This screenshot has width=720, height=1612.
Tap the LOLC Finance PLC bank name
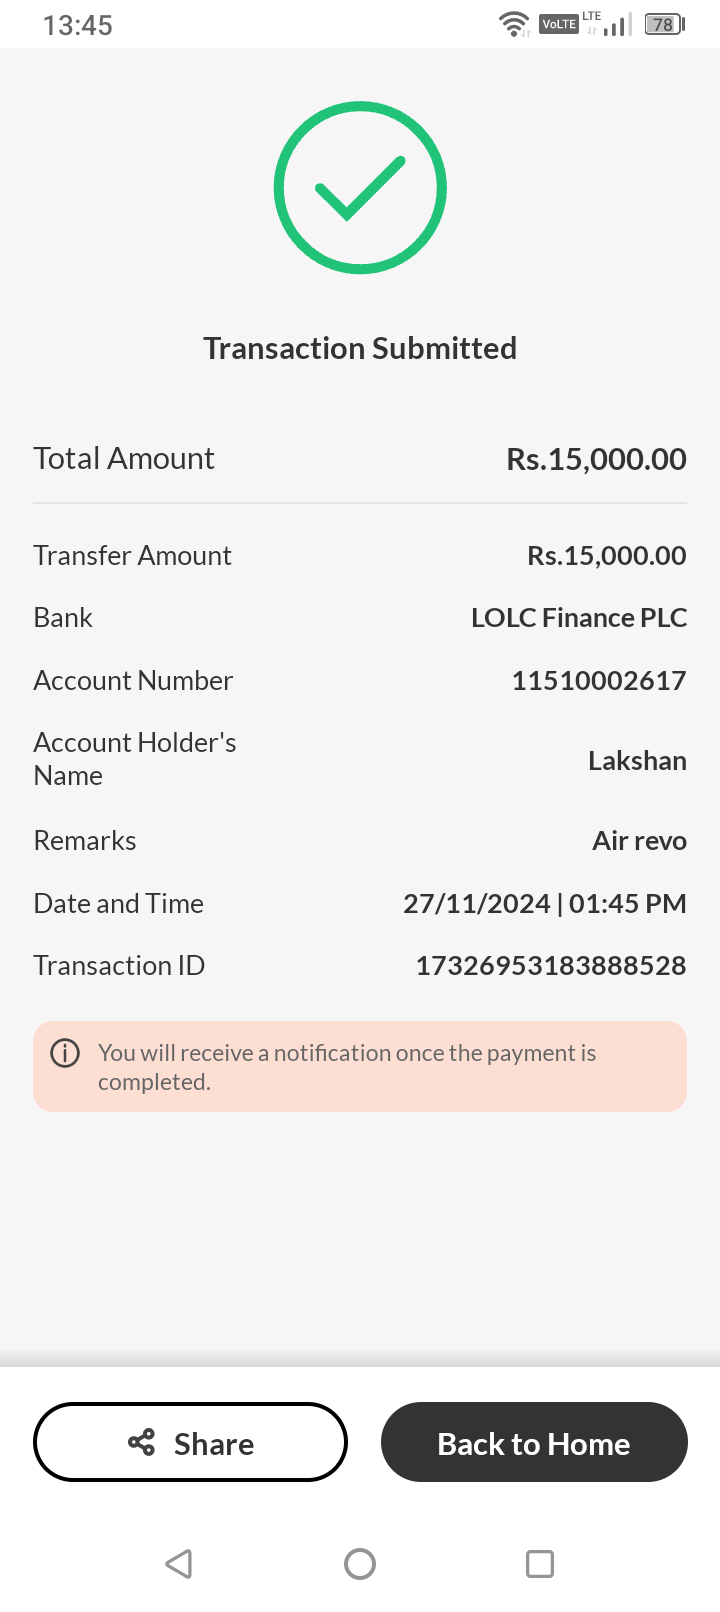tap(579, 617)
